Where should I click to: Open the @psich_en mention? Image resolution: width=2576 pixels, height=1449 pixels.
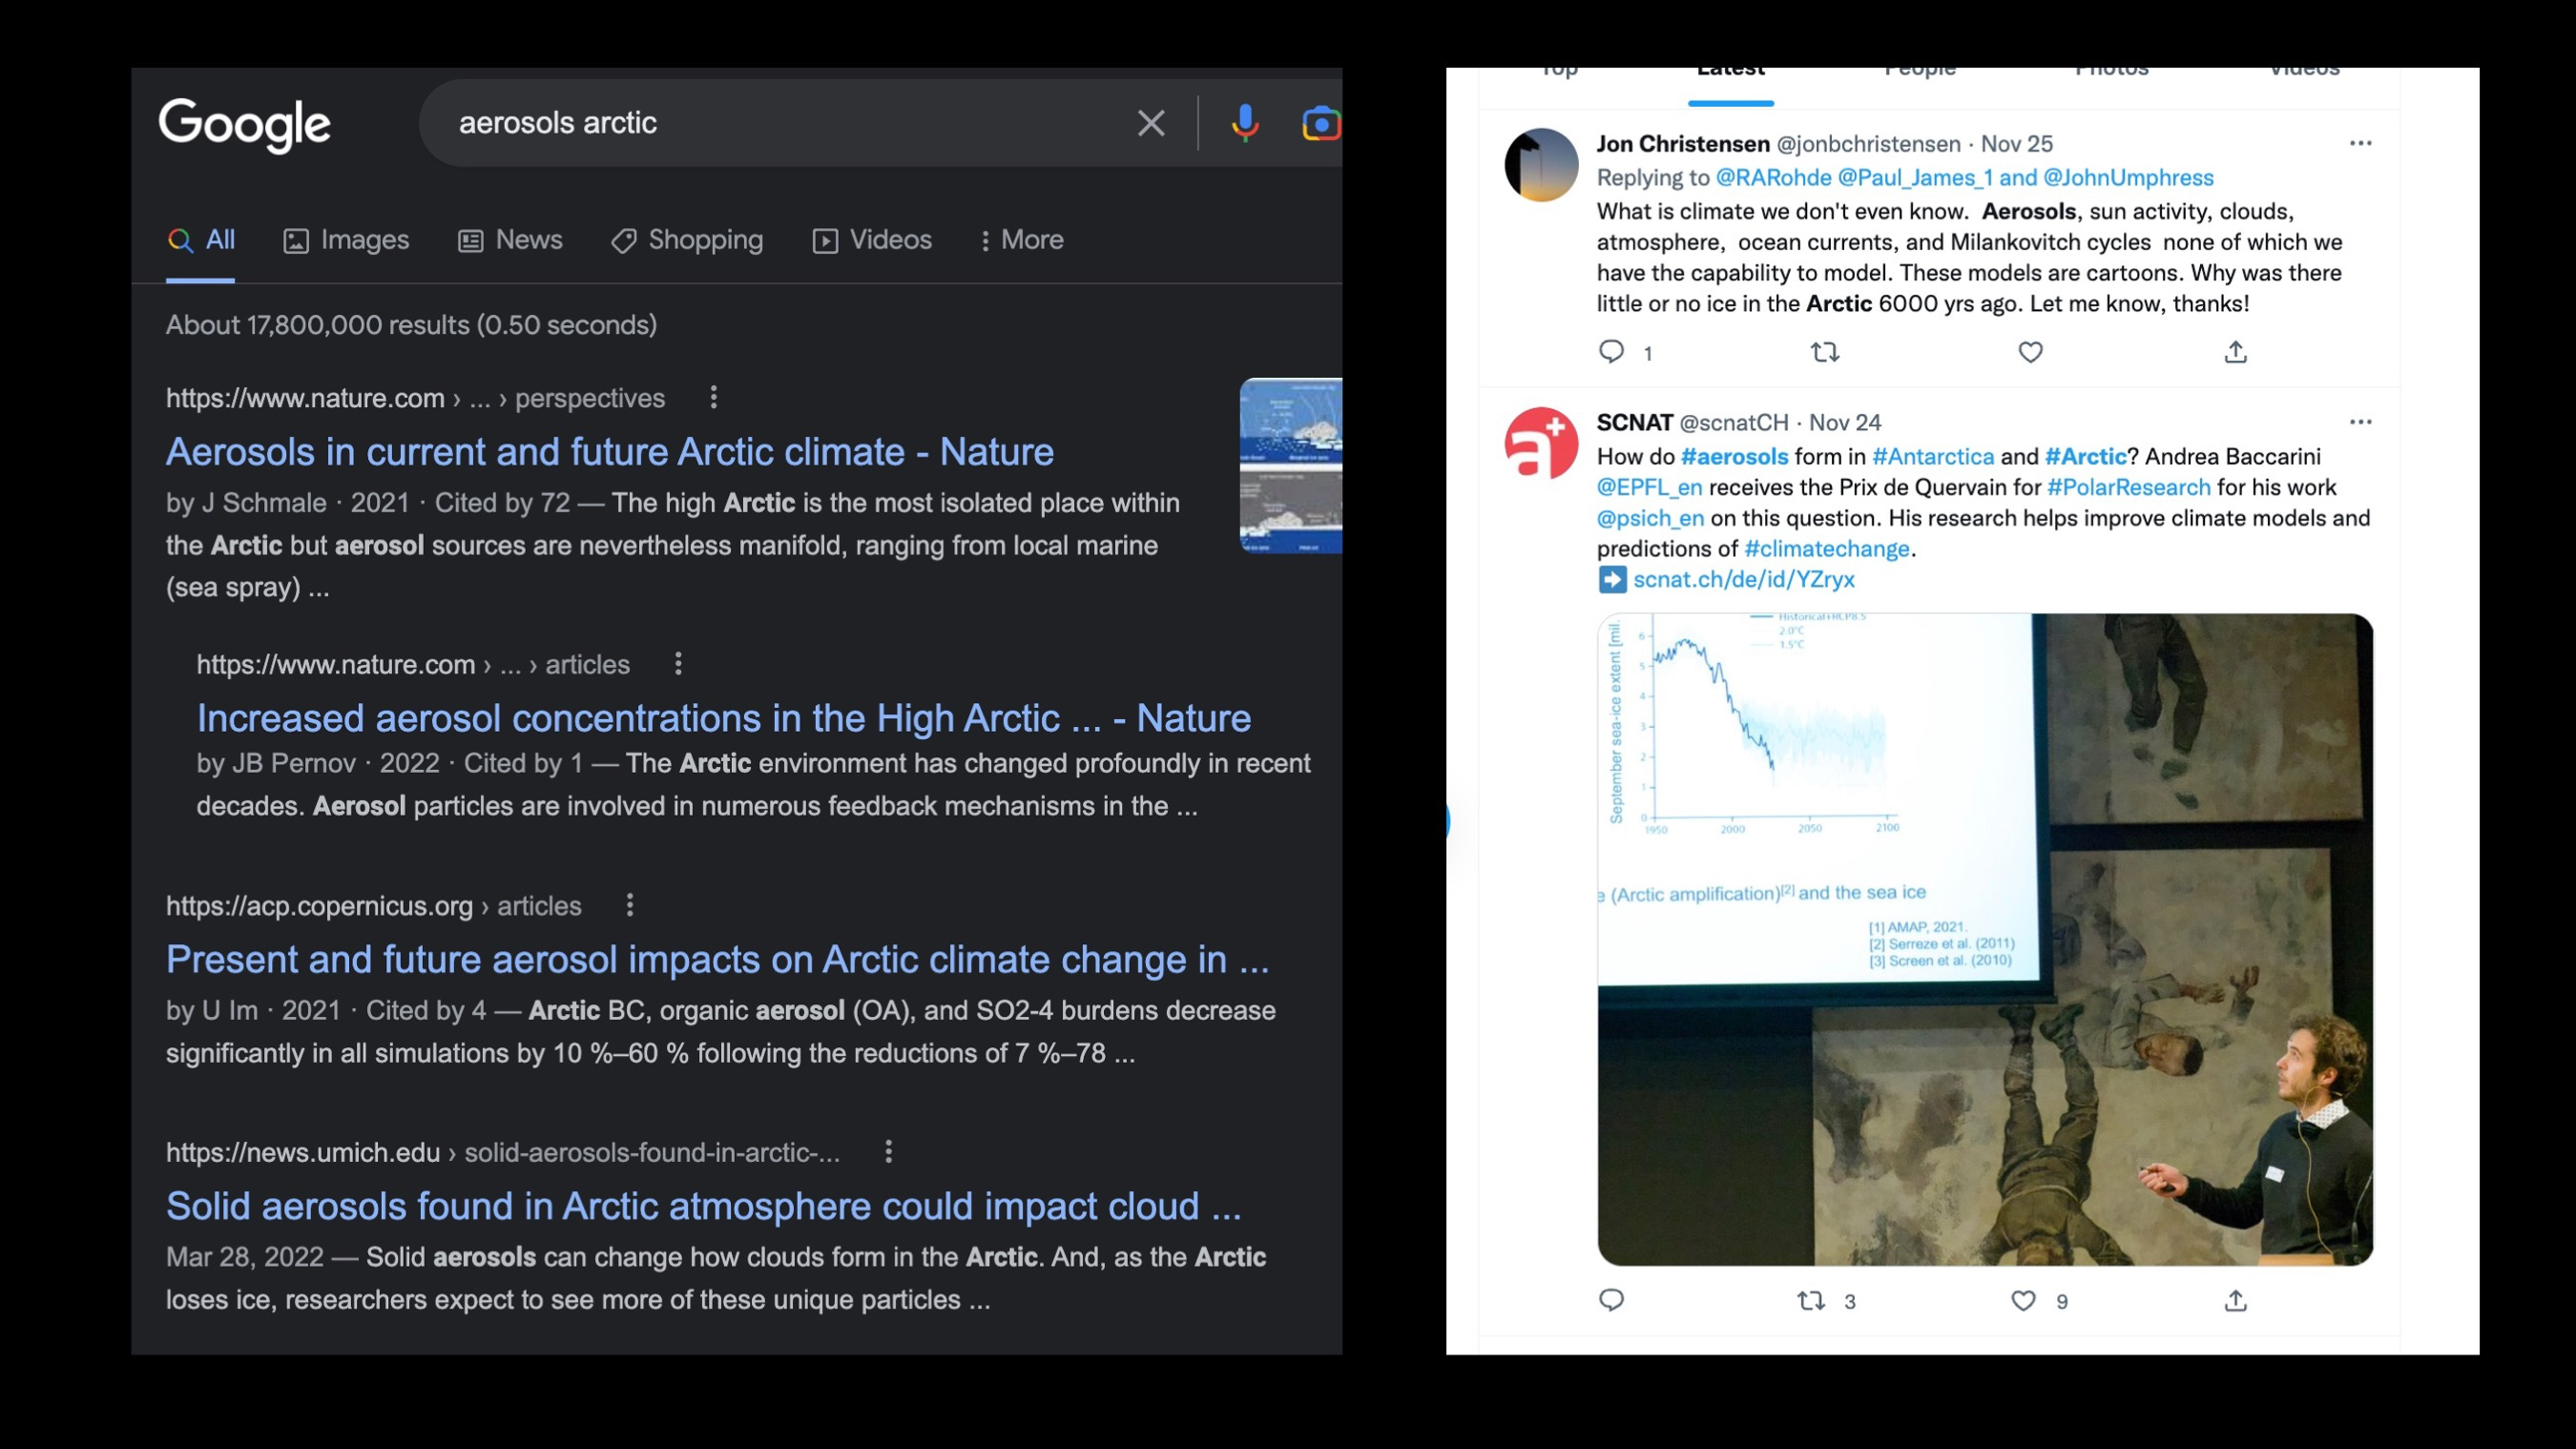(1651, 519)
